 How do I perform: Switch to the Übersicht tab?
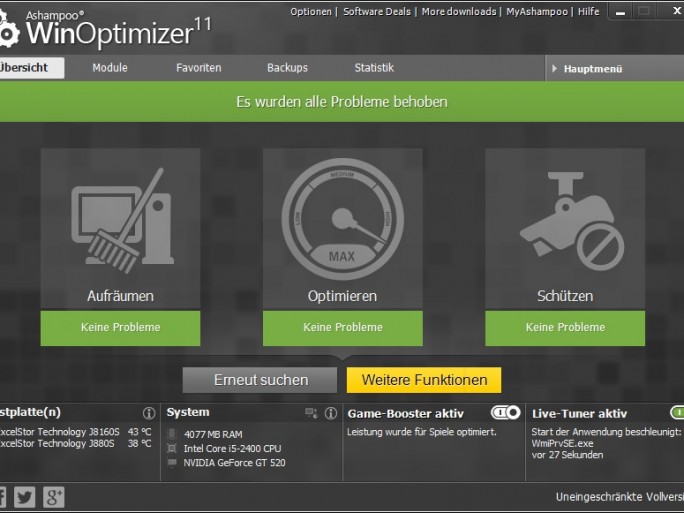[31, 68]
